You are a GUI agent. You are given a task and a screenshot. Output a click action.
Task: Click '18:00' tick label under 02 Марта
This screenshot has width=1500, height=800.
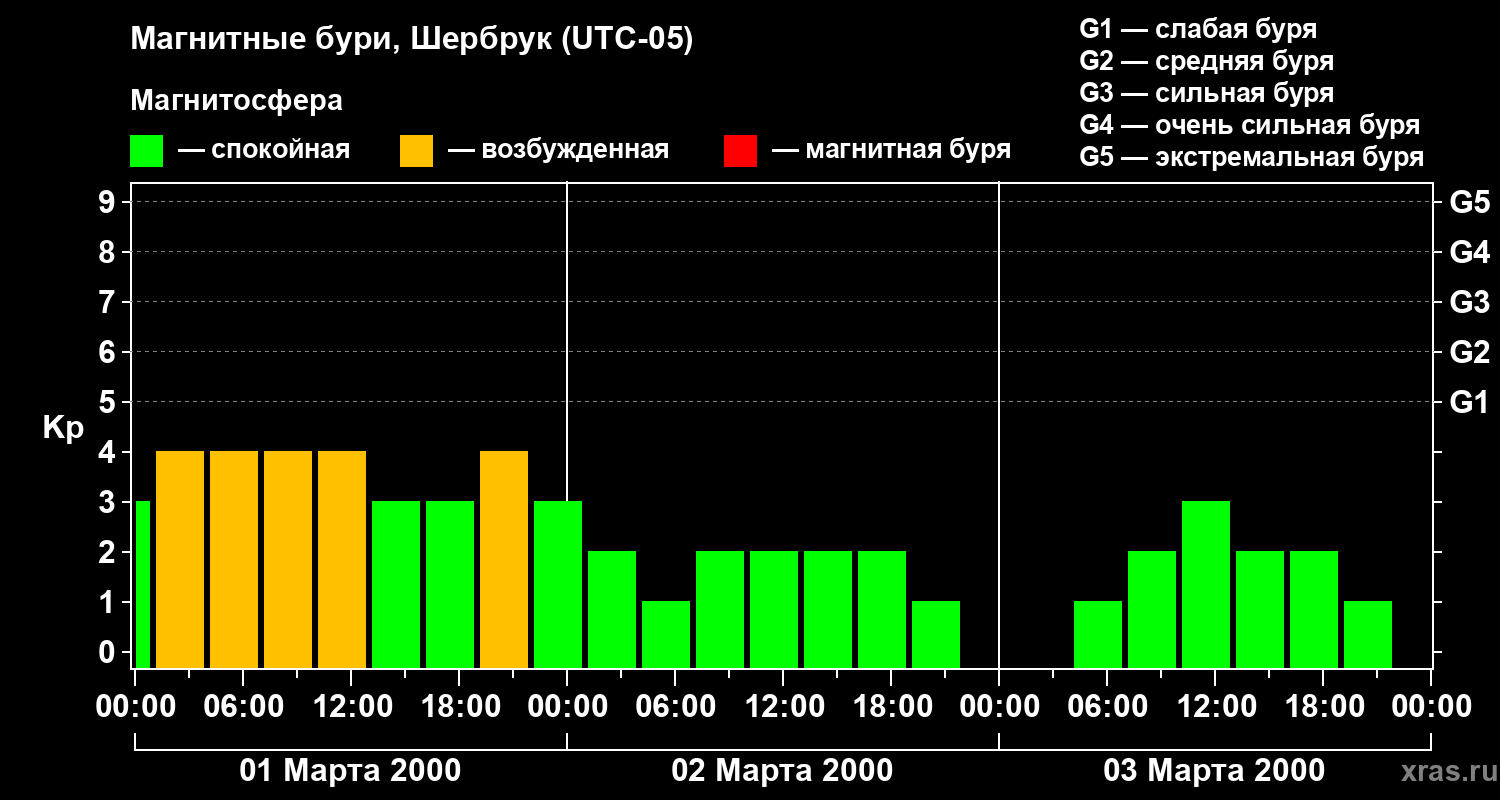coord(891,707)
